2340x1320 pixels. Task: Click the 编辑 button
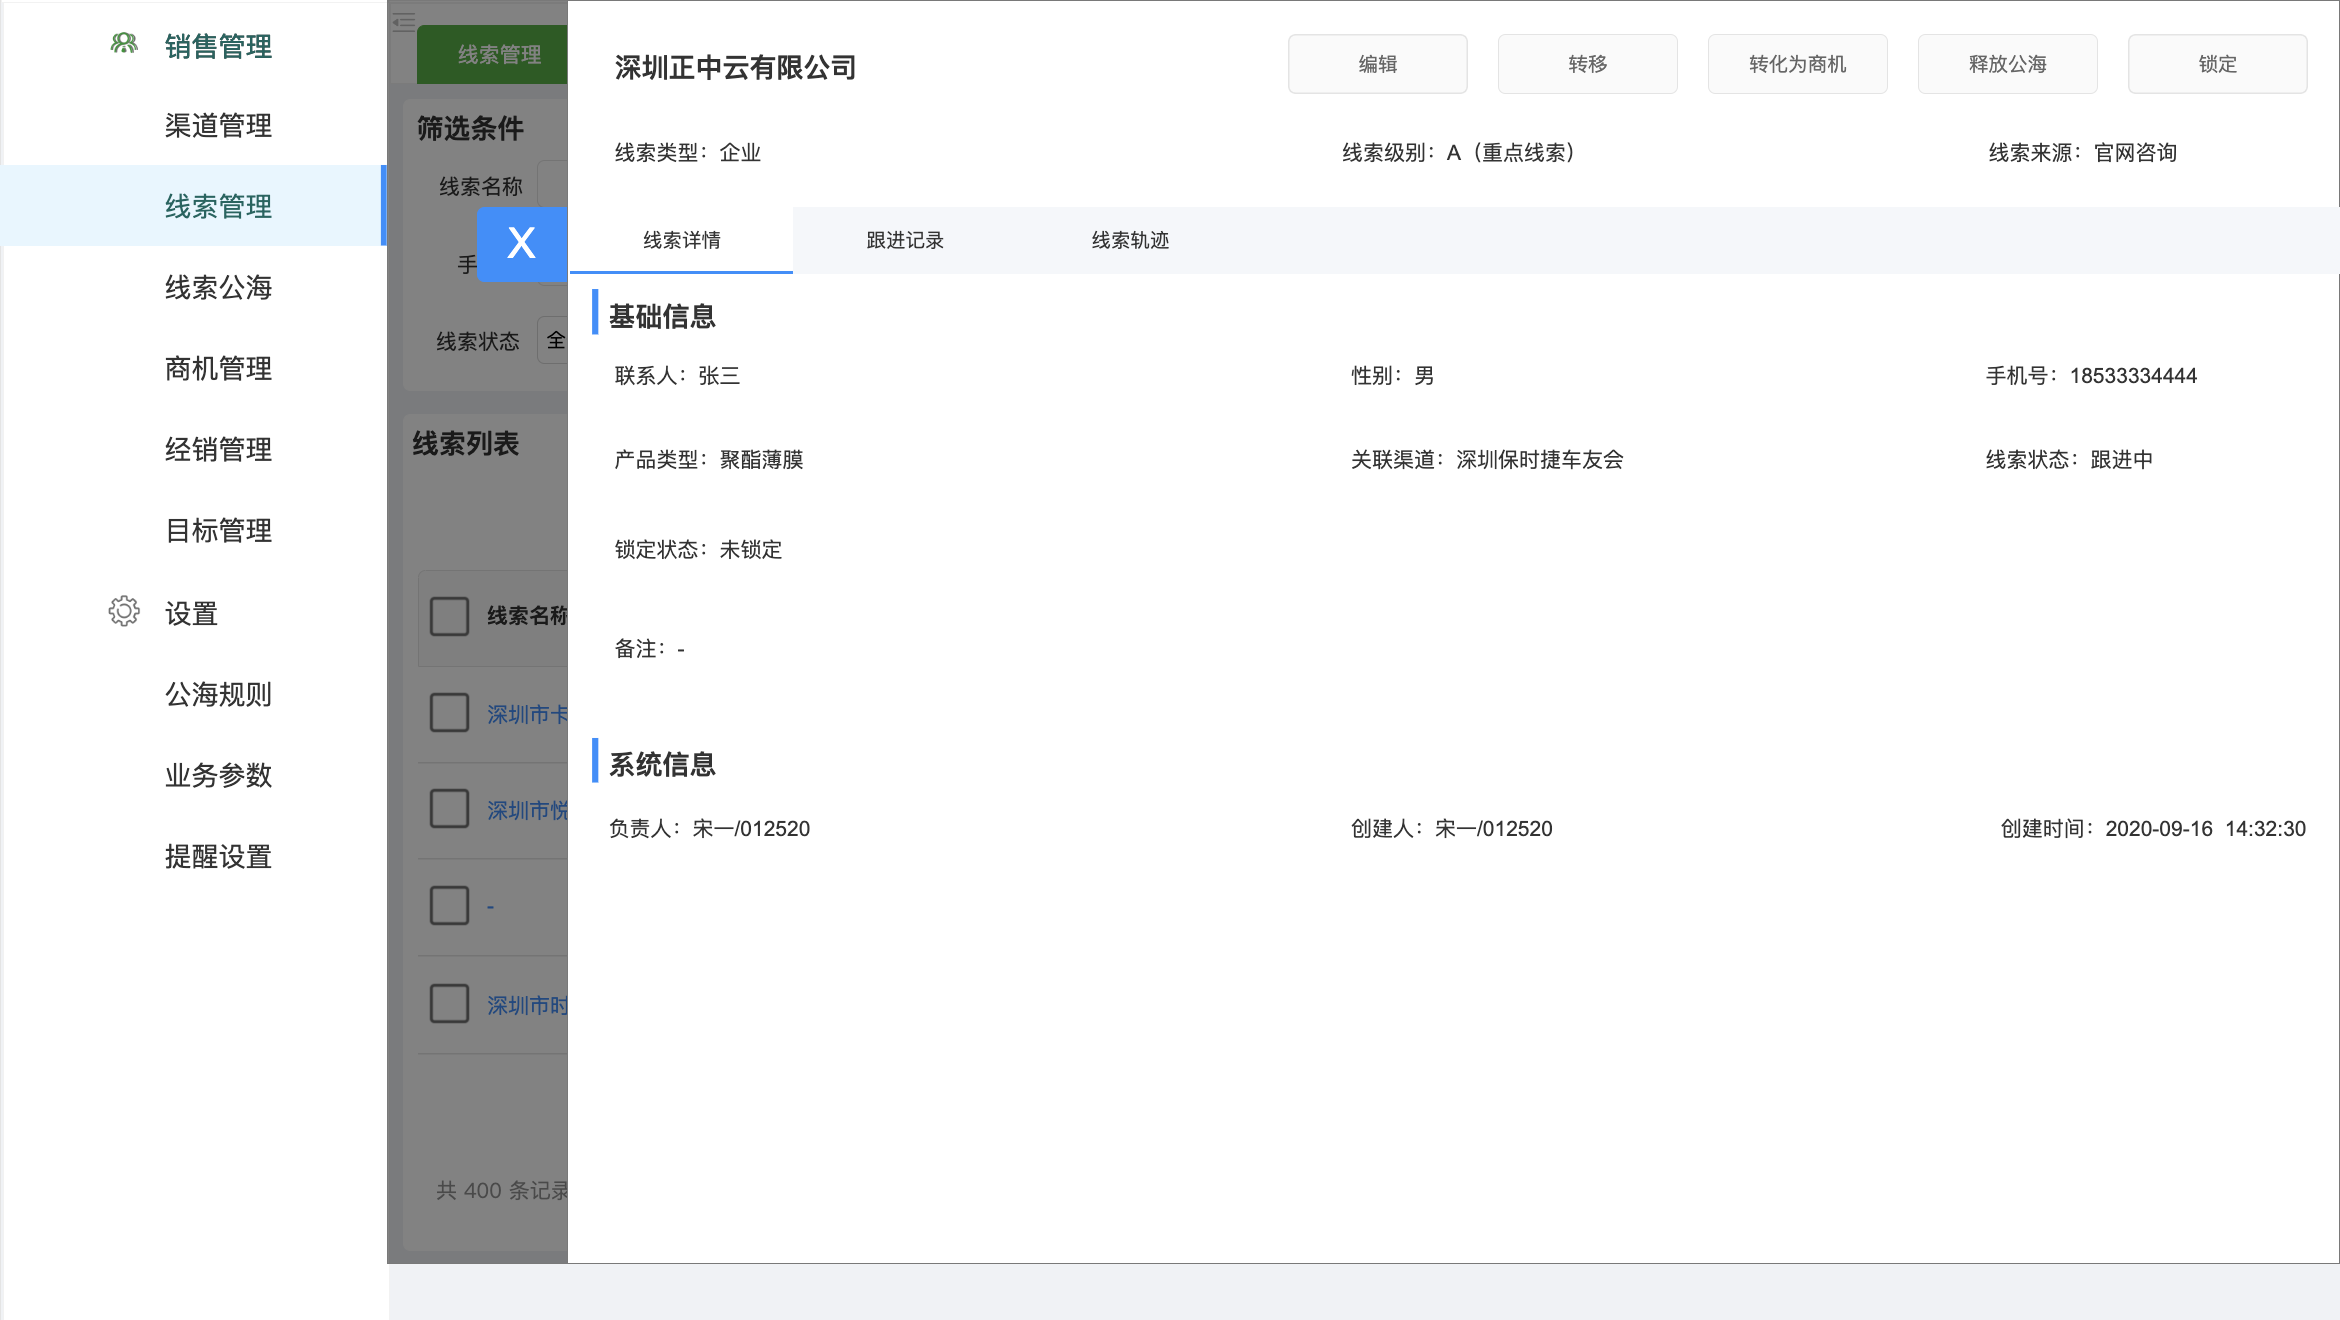[x=1377, y=64]
